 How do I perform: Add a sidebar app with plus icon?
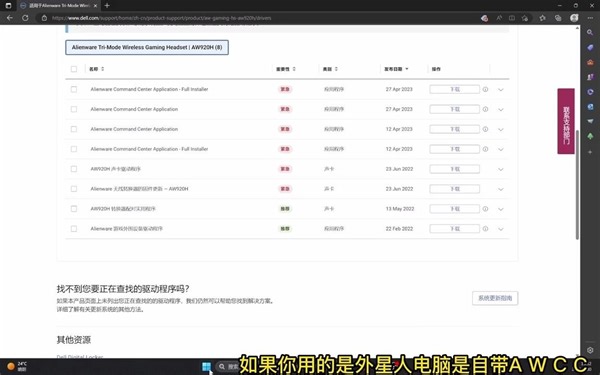coord(590,152)
